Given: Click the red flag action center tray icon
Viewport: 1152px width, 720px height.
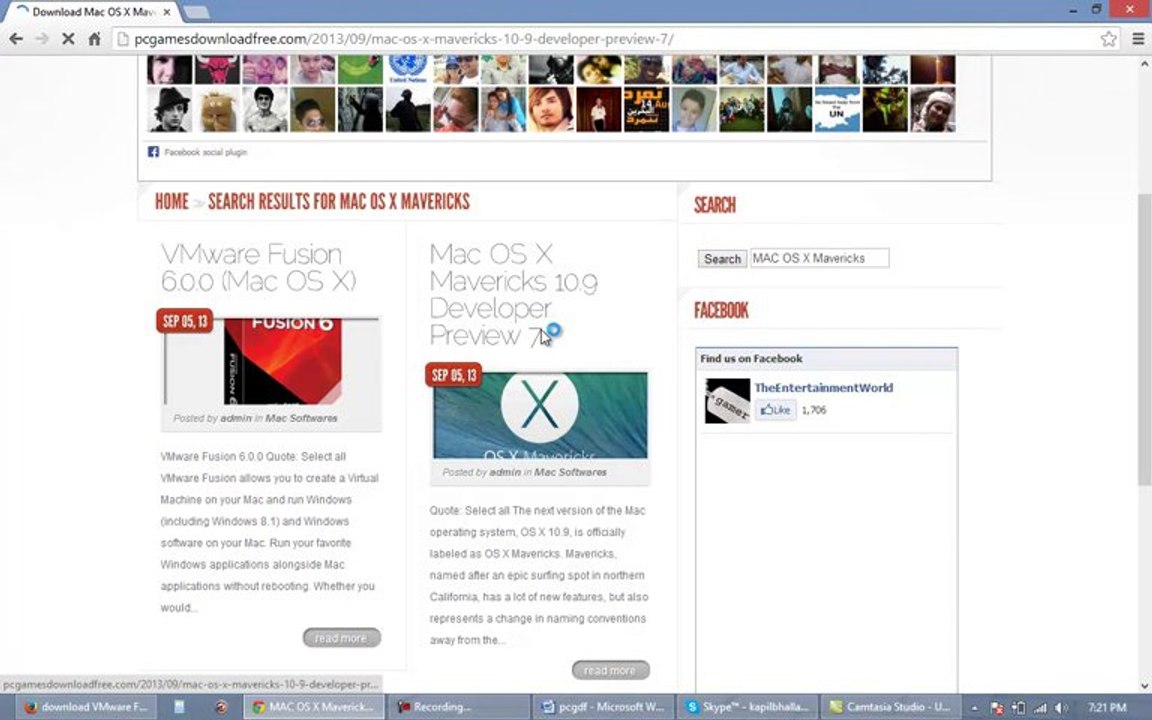Looking at the screenshot, I should coord(997,708).
